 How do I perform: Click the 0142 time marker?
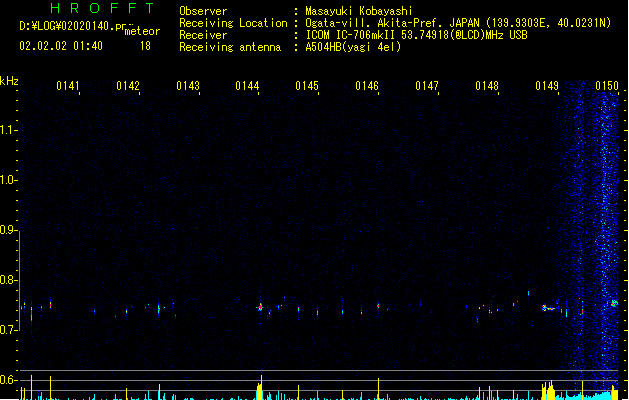pos(128,86)
